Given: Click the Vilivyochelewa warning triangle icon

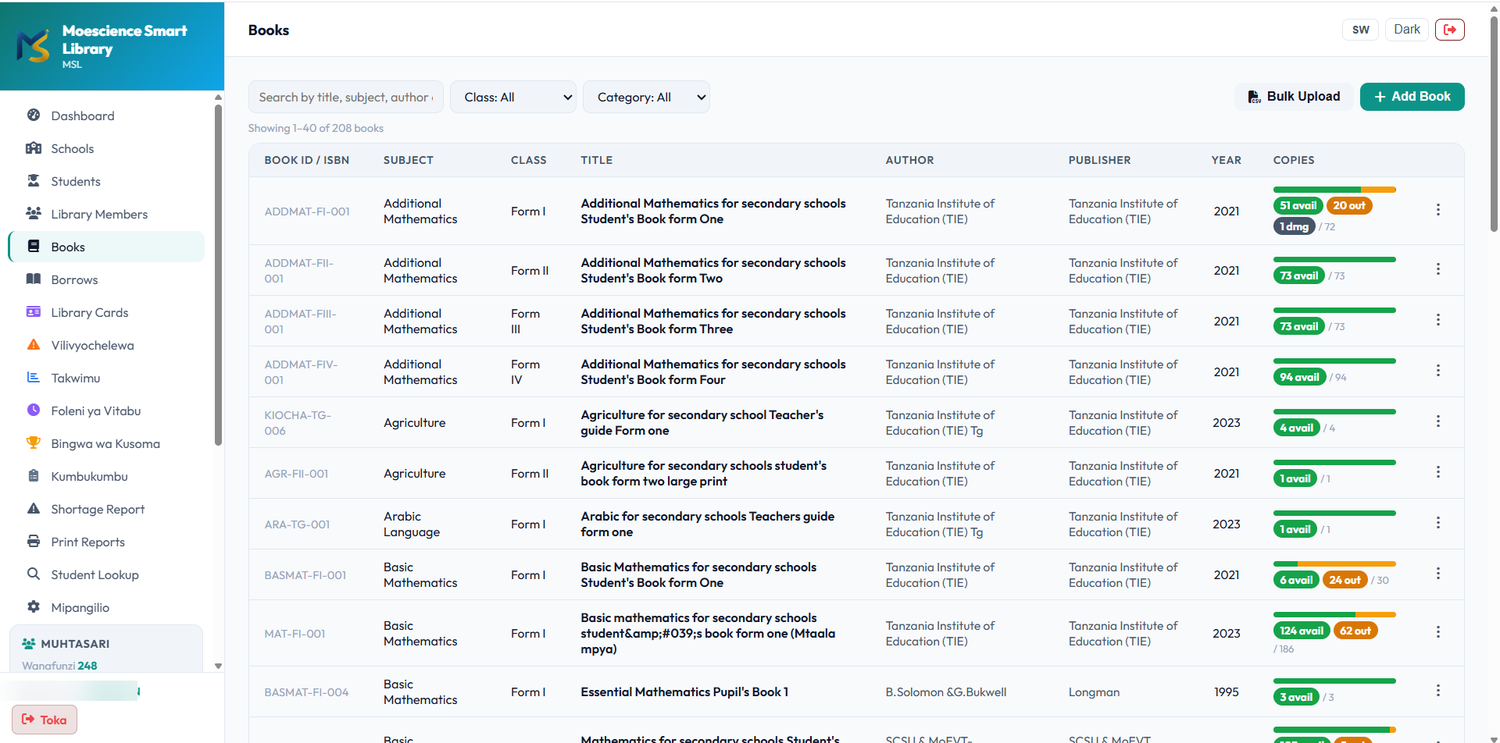Looking at the screenshot, I should (x=34, y=345).
